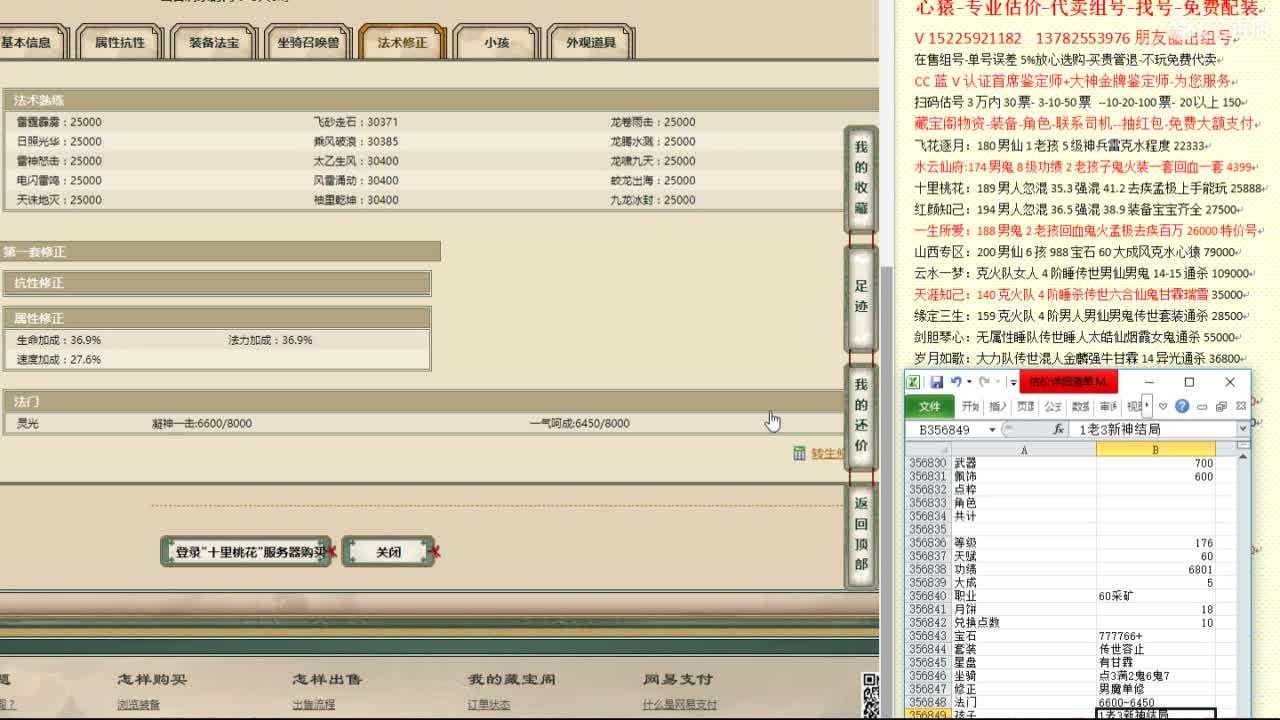The width and height of the screenshot is (1280, 720).
Task: Click the Excel application icon in the title bar
Action: click(x=913, y=382)
